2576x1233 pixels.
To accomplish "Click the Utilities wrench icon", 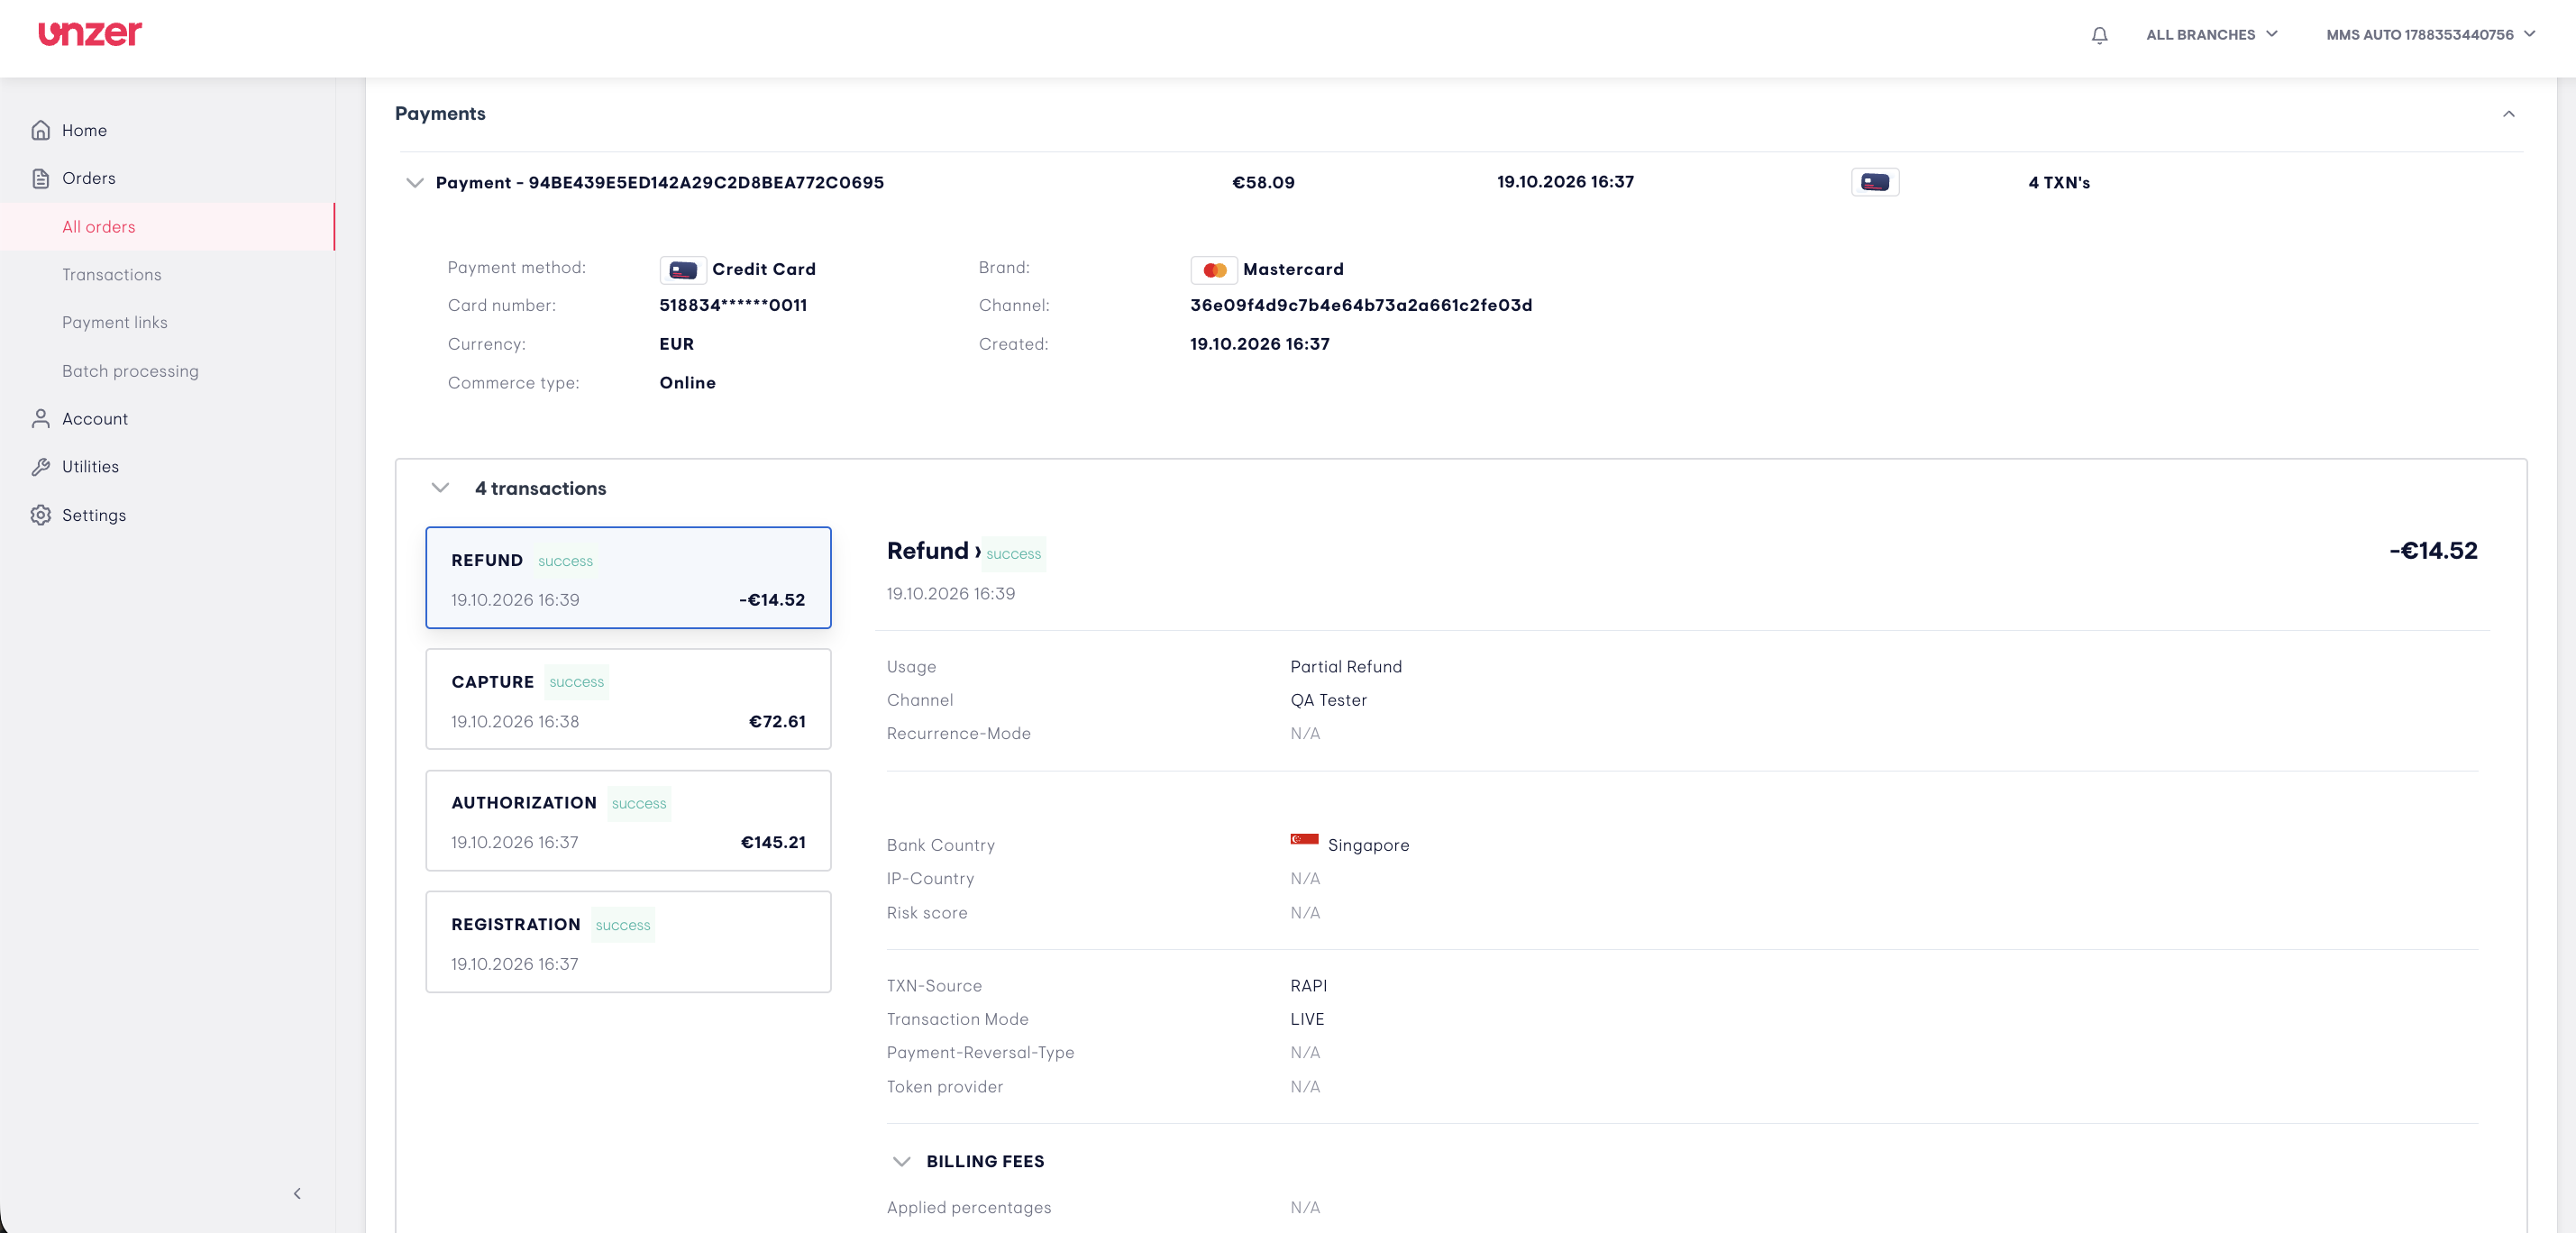I will [x=41, y=466].
